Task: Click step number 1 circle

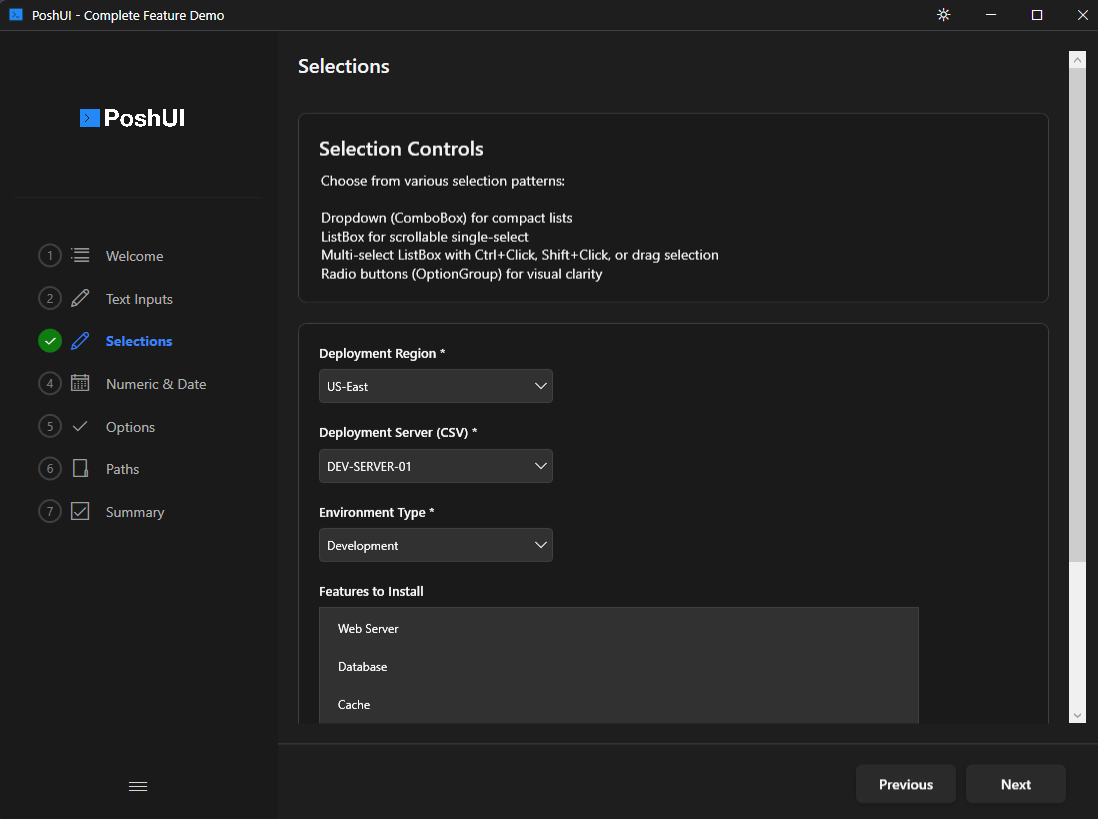Action: pyautogui.click(x=50, y=256)
